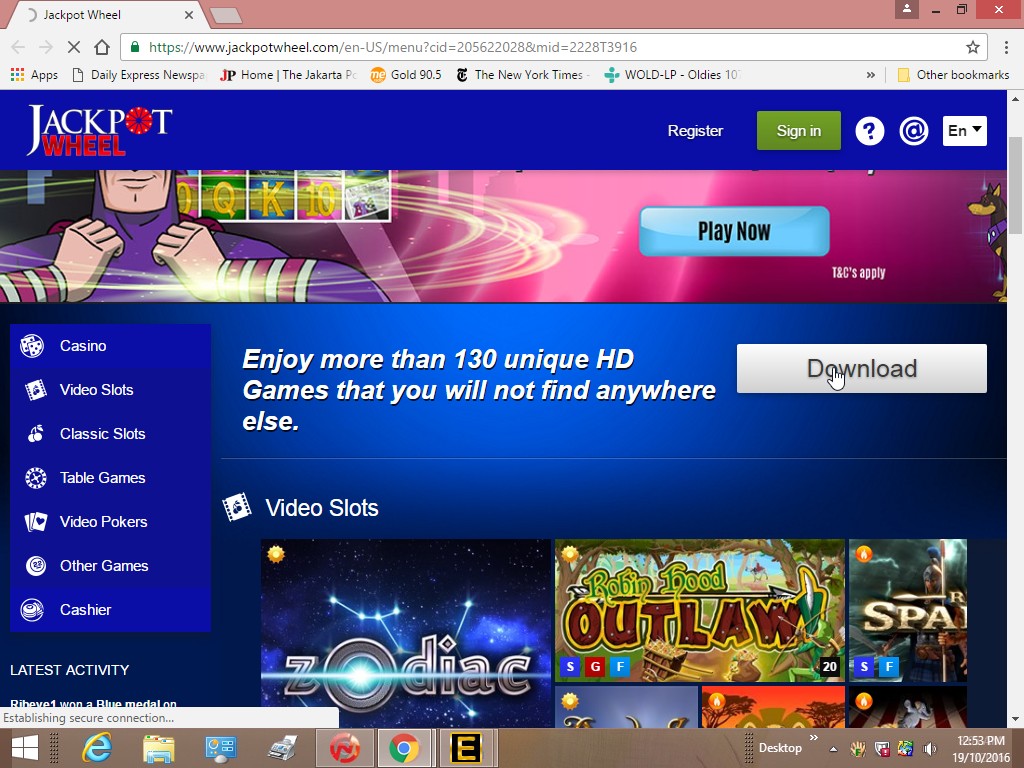The height and width of the screenshot is (768, 1024).
Task: Open the Windows Start button
Action: pyautogui.click(x=25, y=748)
